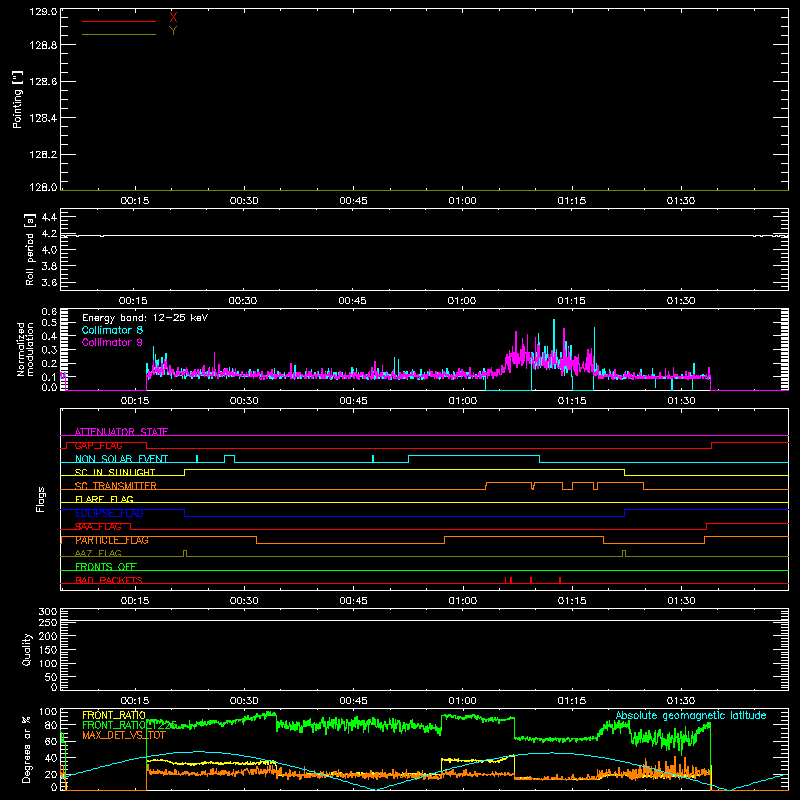Click the 4.4 tick on Roll period axis
Image resolution: width=800 pixels, height=800 pixels.
[49, 217]
